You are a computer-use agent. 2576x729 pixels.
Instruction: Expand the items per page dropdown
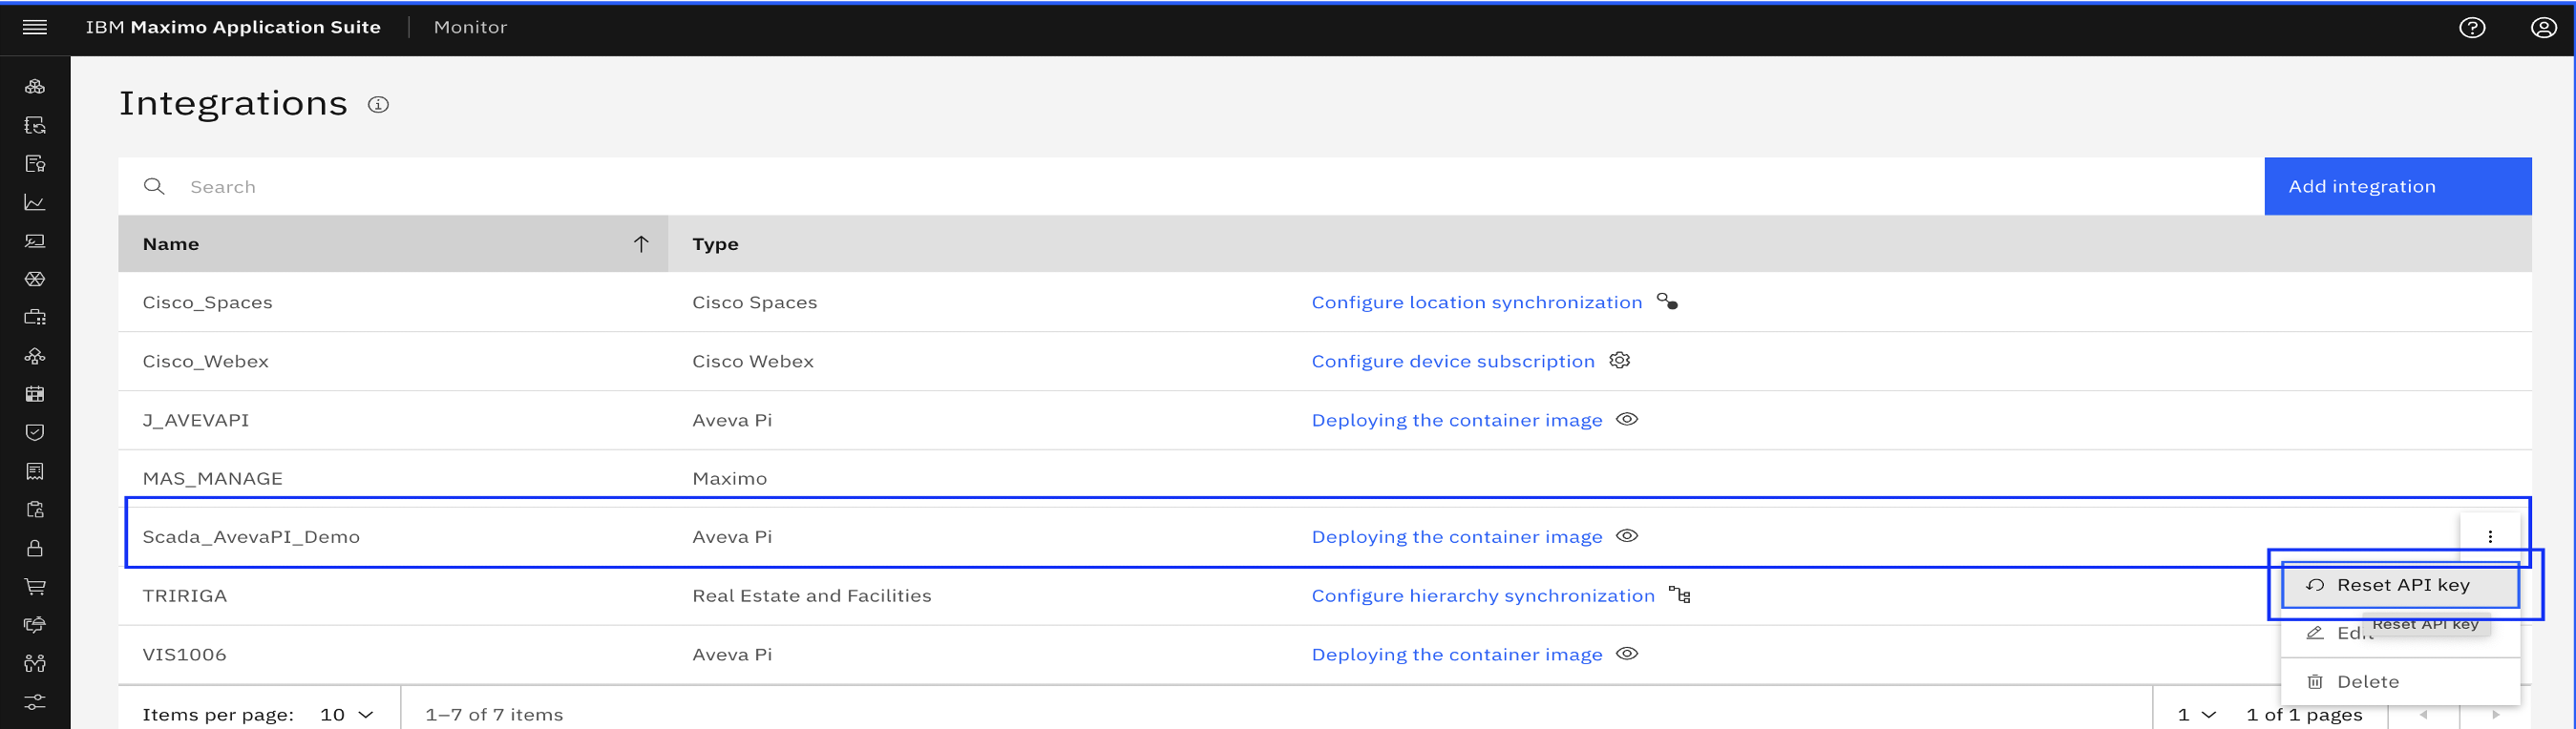click(347, 714)
